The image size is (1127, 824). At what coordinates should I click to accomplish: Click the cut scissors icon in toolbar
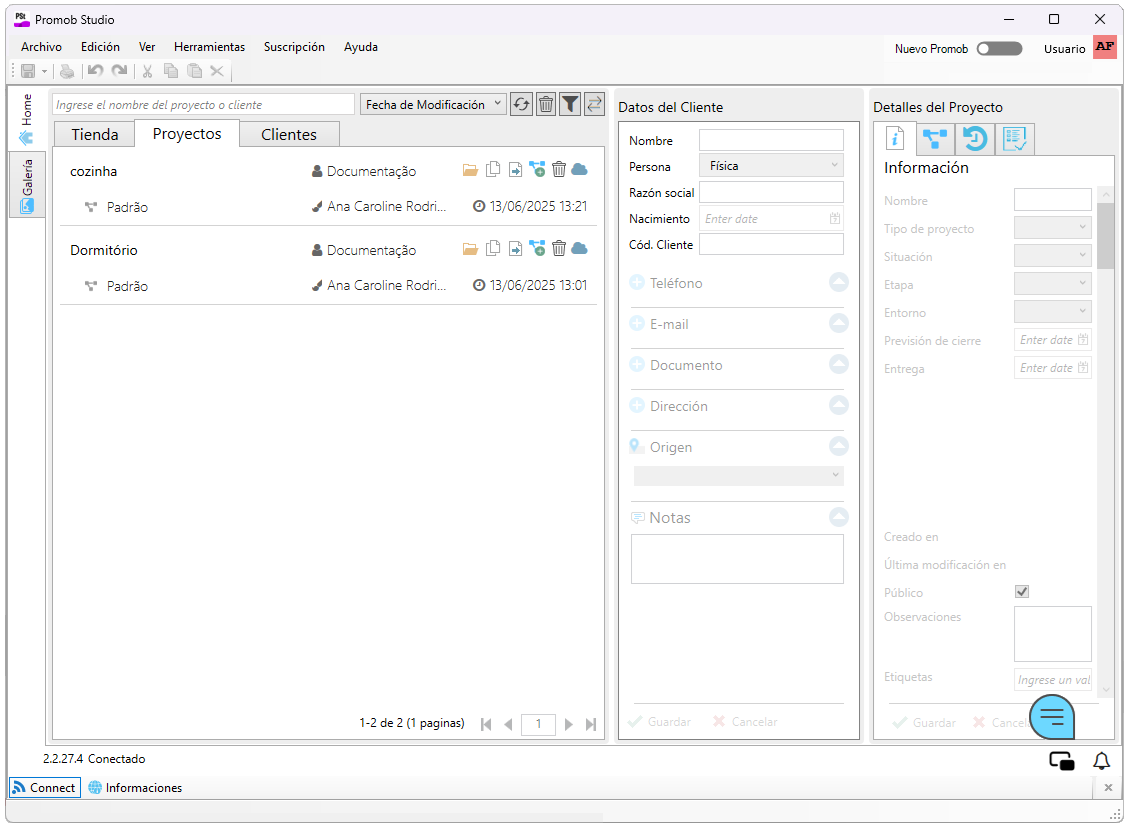coord(147,71)
